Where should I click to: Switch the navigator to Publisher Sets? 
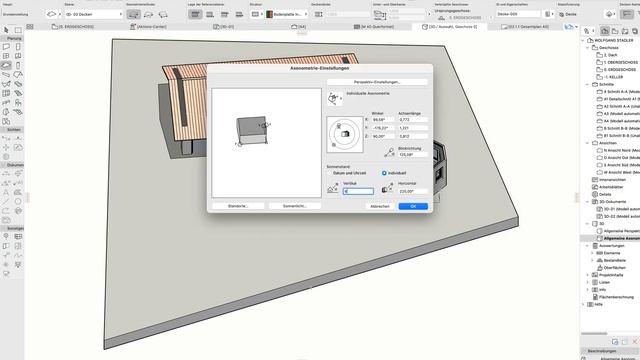pos(635,31)
